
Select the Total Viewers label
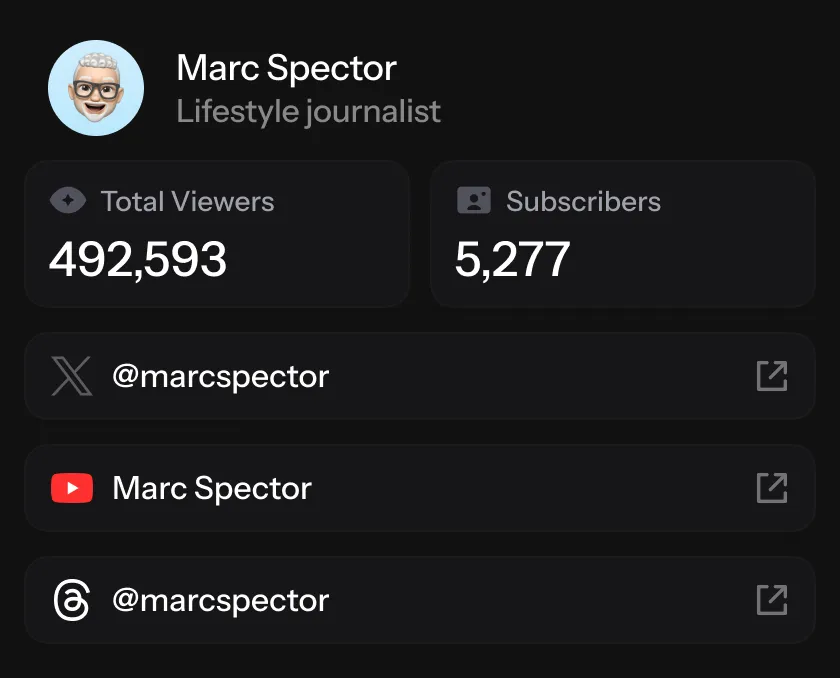click(187, 201)
